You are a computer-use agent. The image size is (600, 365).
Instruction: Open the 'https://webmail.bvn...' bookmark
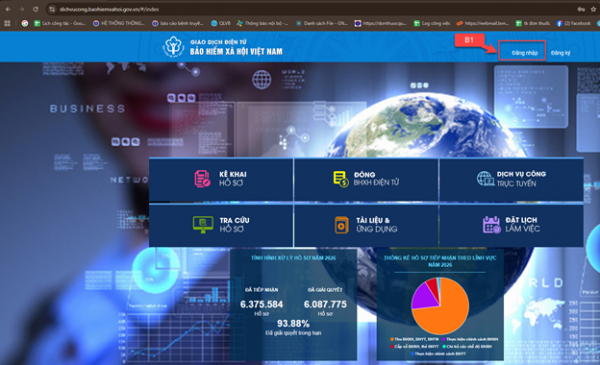tap(483, 23)
